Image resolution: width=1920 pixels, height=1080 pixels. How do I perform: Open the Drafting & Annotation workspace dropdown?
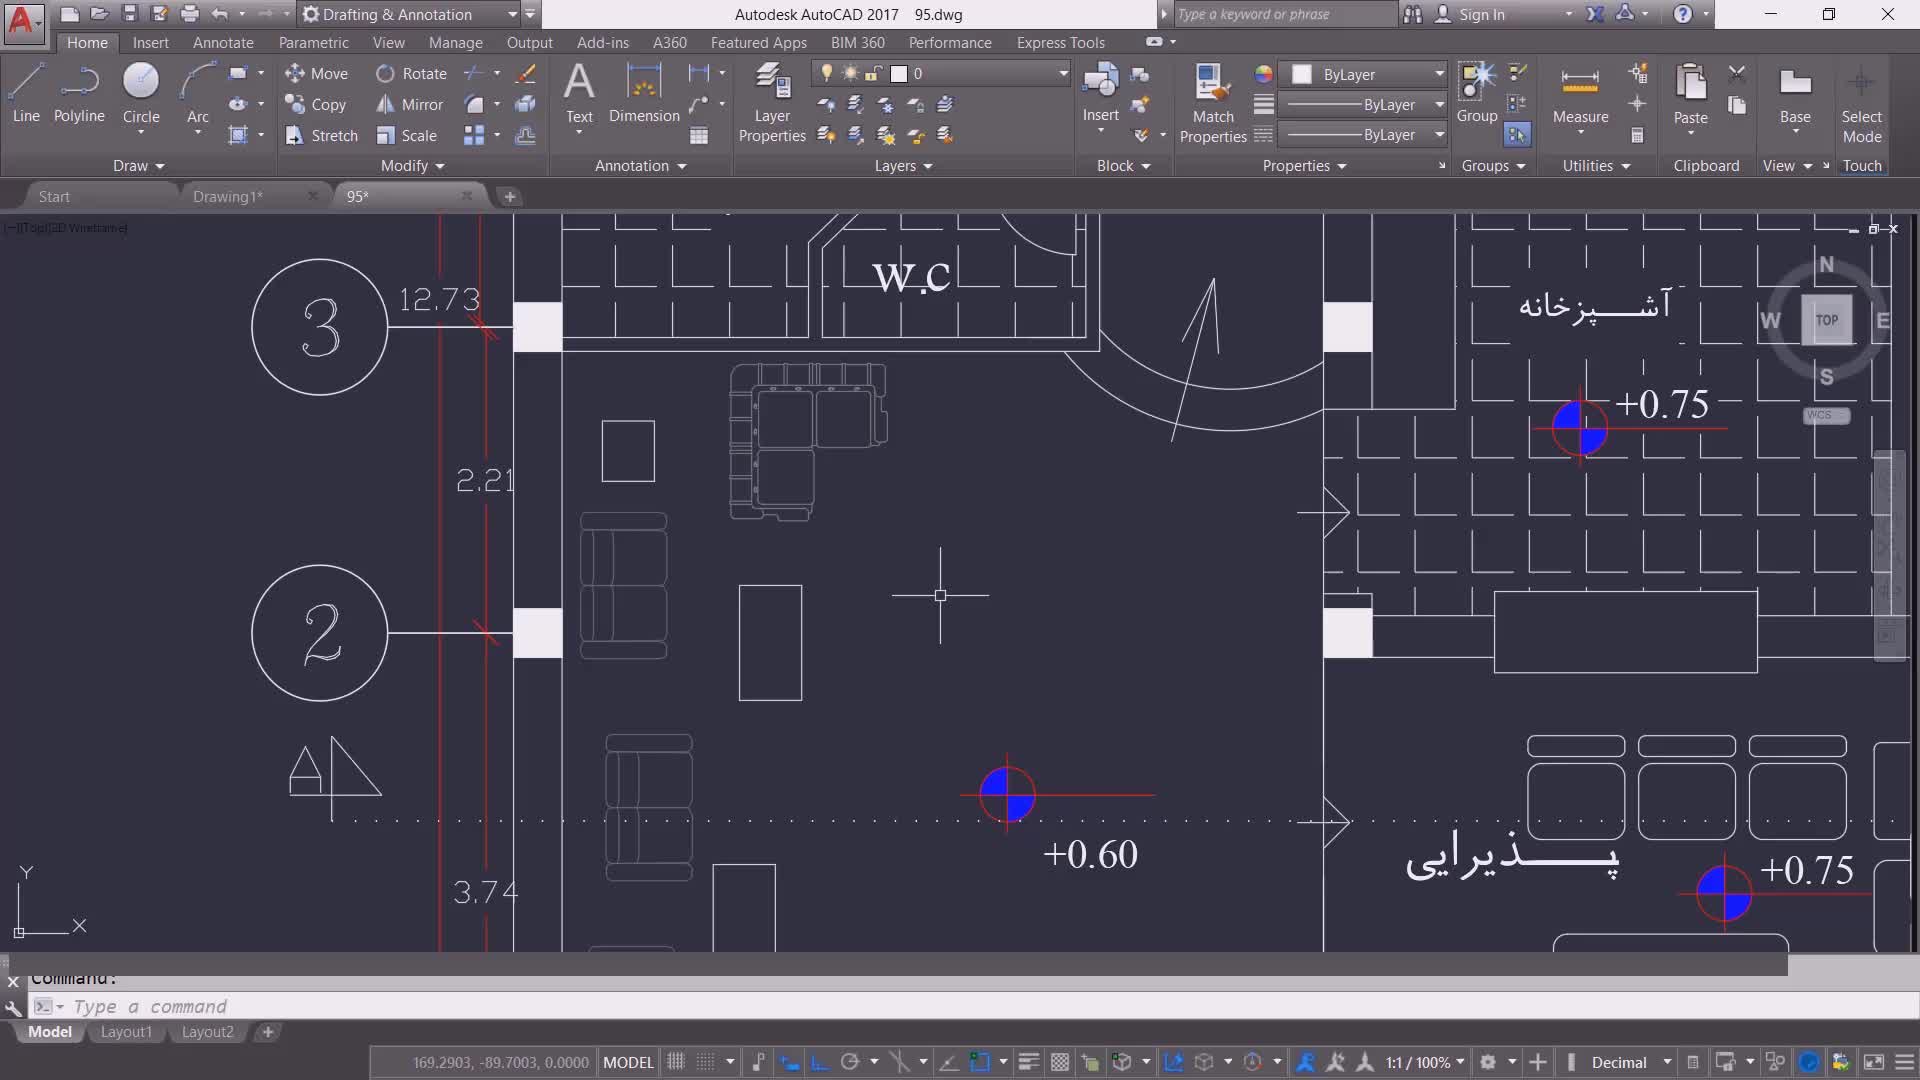pyautogui.click(x=512, y=15)
